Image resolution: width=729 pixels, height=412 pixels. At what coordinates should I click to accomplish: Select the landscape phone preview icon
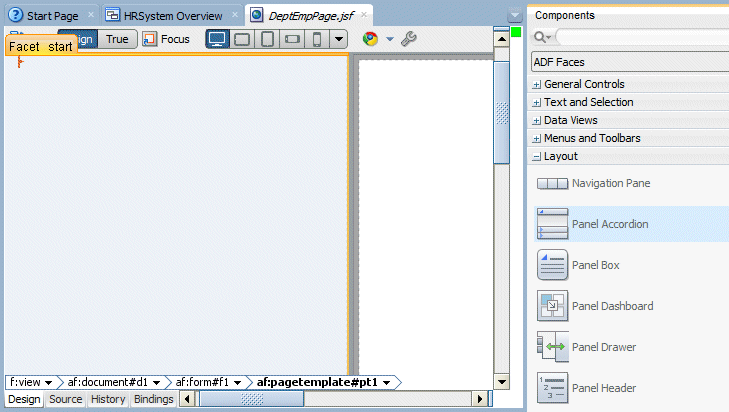(x=292, y=39)
